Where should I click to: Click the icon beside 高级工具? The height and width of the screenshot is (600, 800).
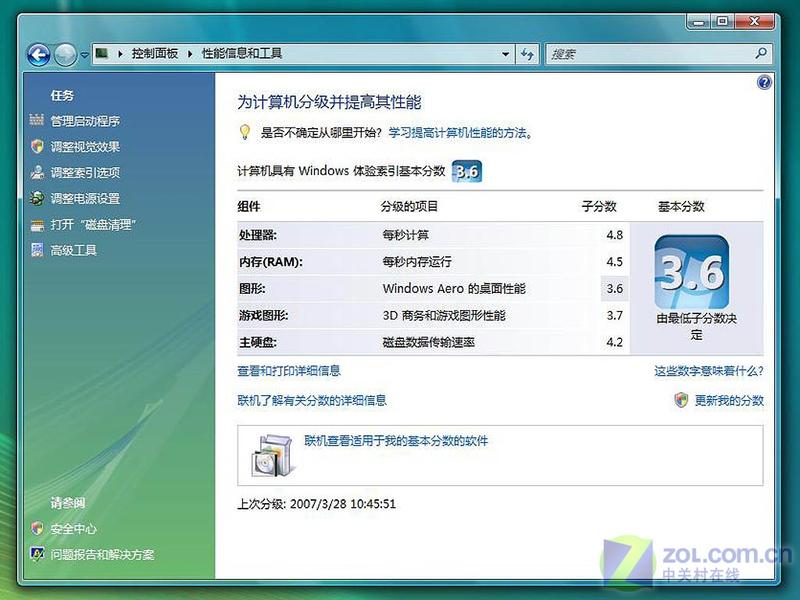pyautogui.click(x=37, y=249)
